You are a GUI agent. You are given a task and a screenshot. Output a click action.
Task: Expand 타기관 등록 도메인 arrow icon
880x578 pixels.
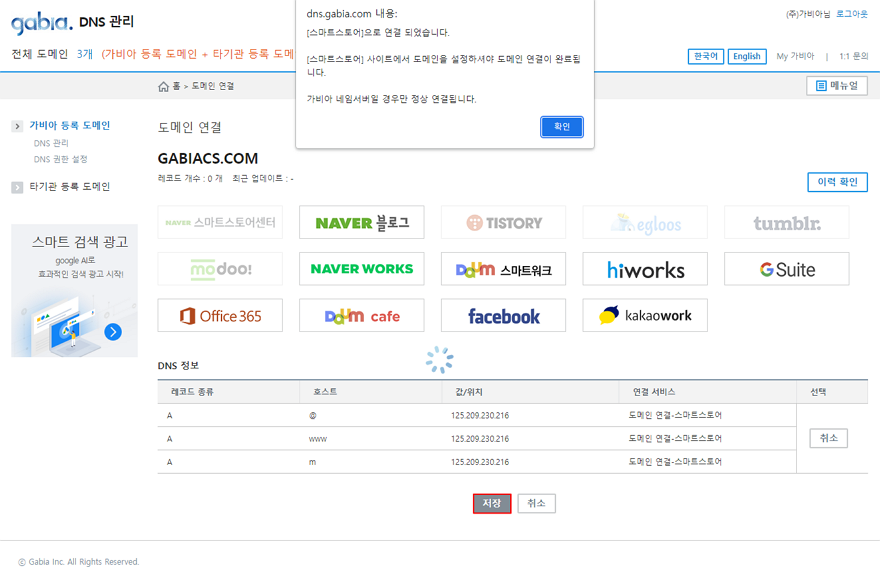(x=17, y=187)
